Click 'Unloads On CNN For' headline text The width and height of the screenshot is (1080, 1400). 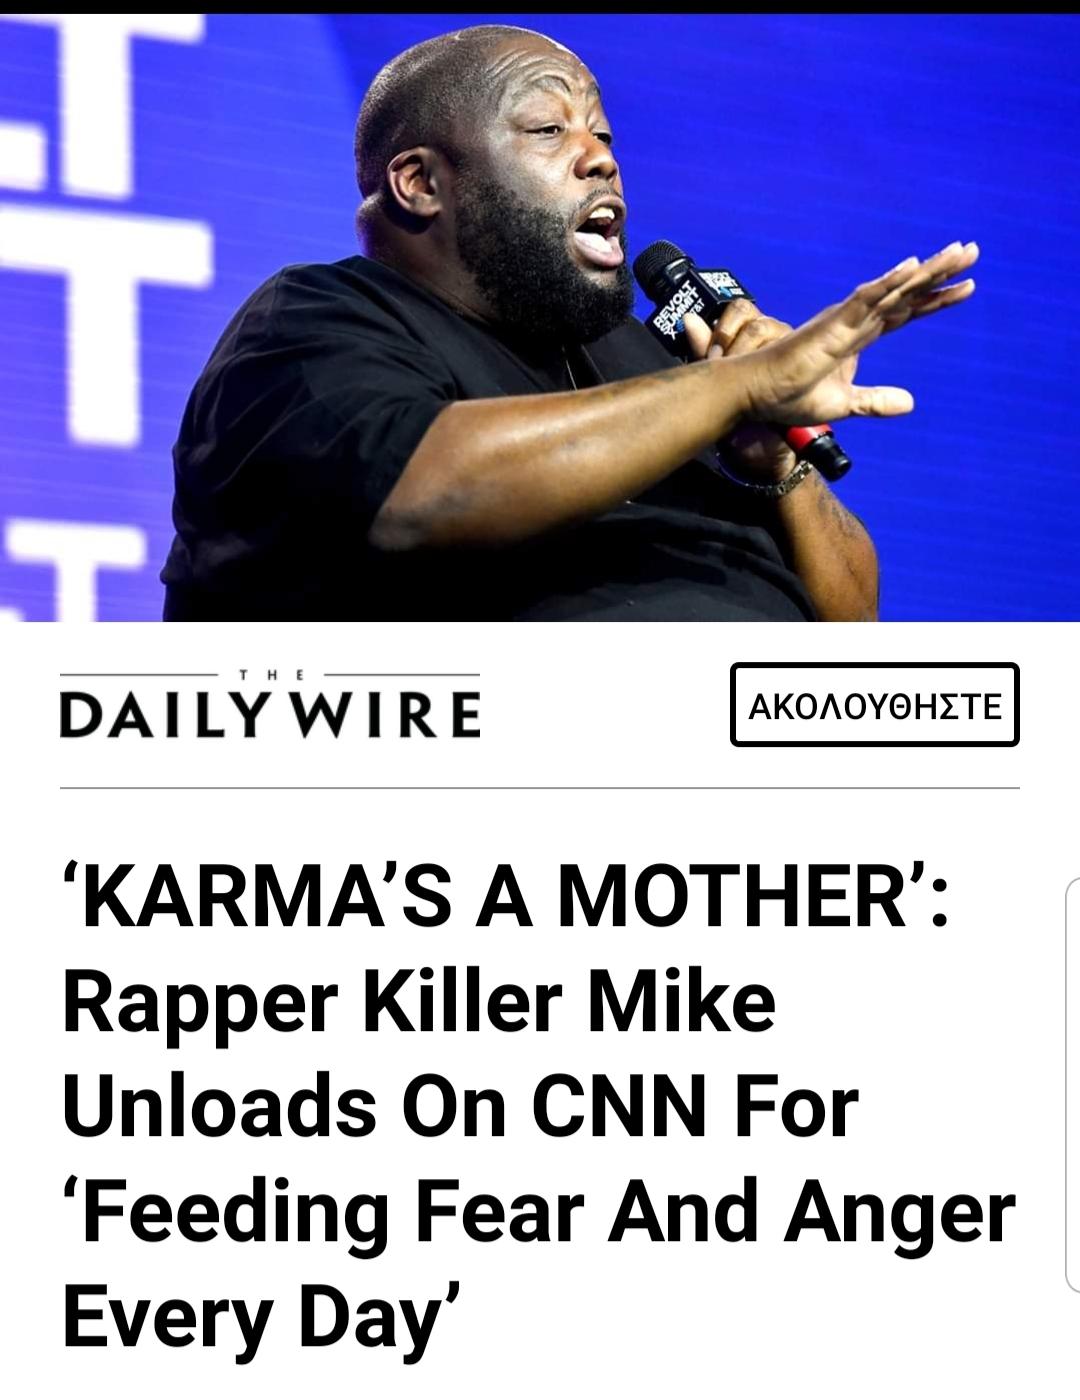pyautogui.click(x=461, y=1107)
